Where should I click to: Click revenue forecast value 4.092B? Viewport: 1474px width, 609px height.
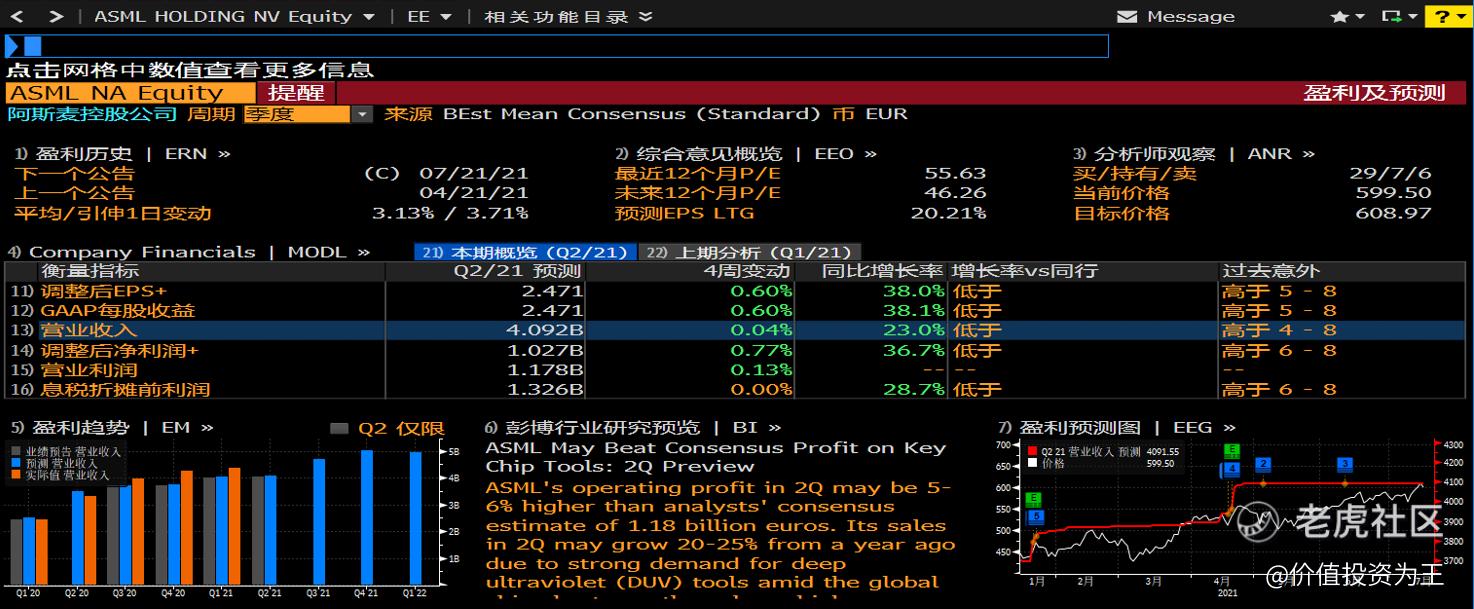(545, 330)
